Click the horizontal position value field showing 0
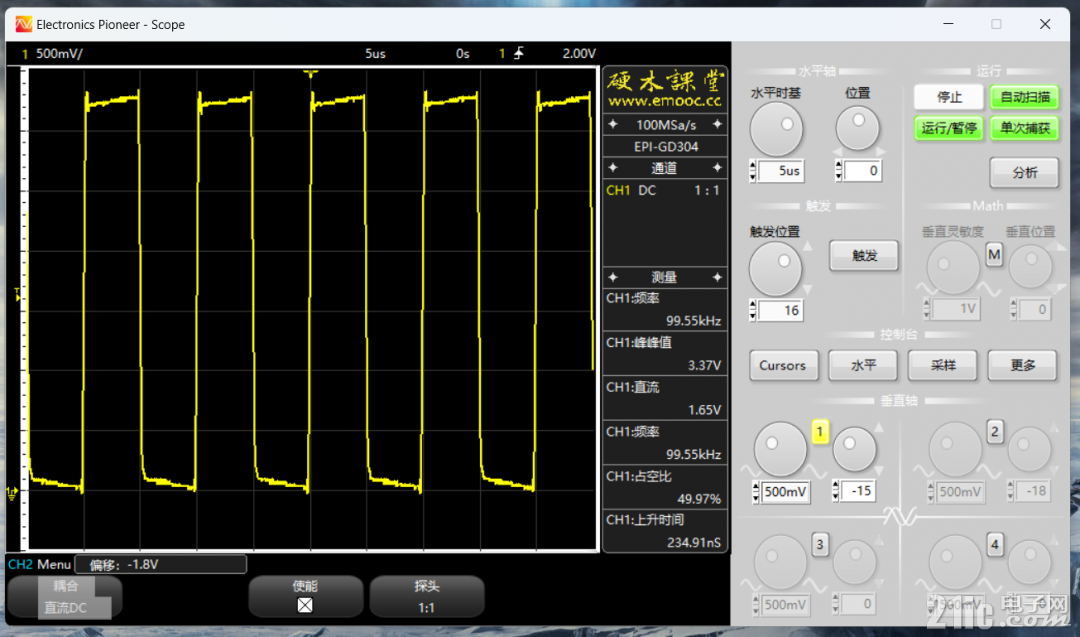1080x637 pixels. (863, 171)
